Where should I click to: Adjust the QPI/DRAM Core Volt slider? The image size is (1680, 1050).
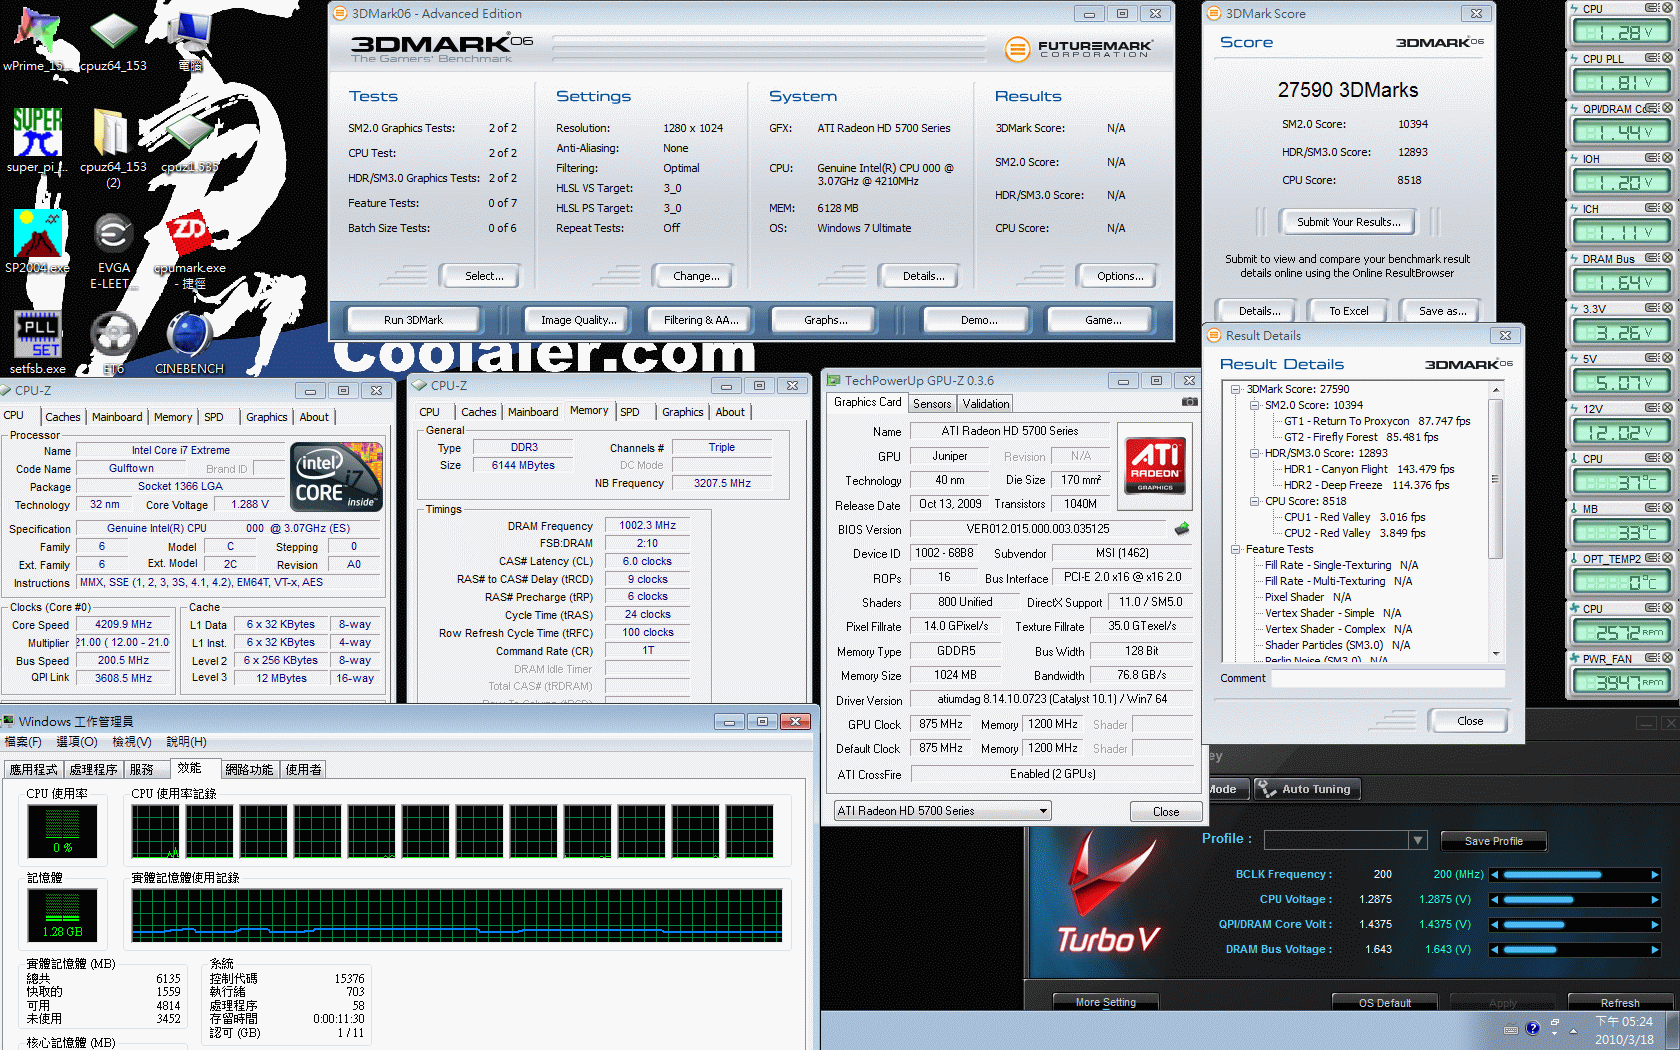click(1575, 924)
